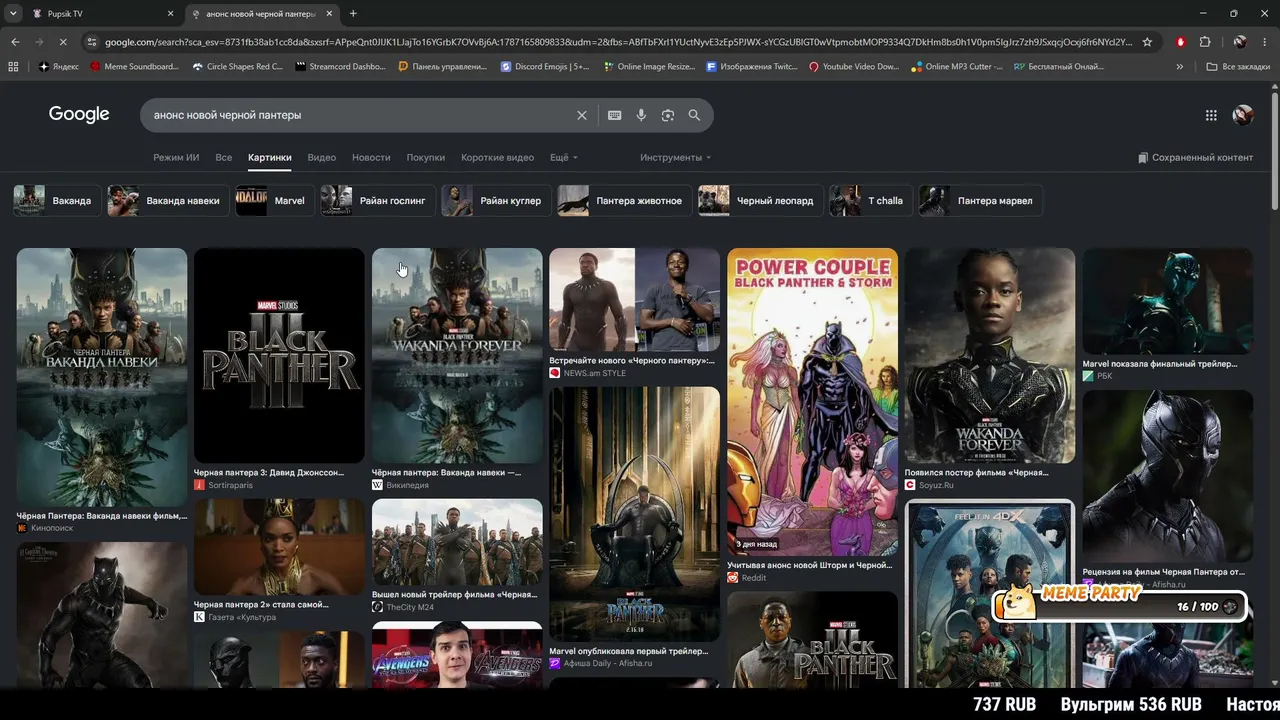
Task: Filter images by 'T challa' chip
Action: click(x=871, y=201)
